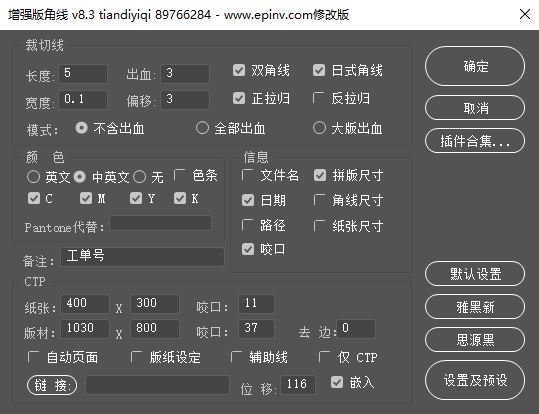Uncheck the 日式角线 option
Viewport: 539px width, 414px height.
click(x=319, y=70)
